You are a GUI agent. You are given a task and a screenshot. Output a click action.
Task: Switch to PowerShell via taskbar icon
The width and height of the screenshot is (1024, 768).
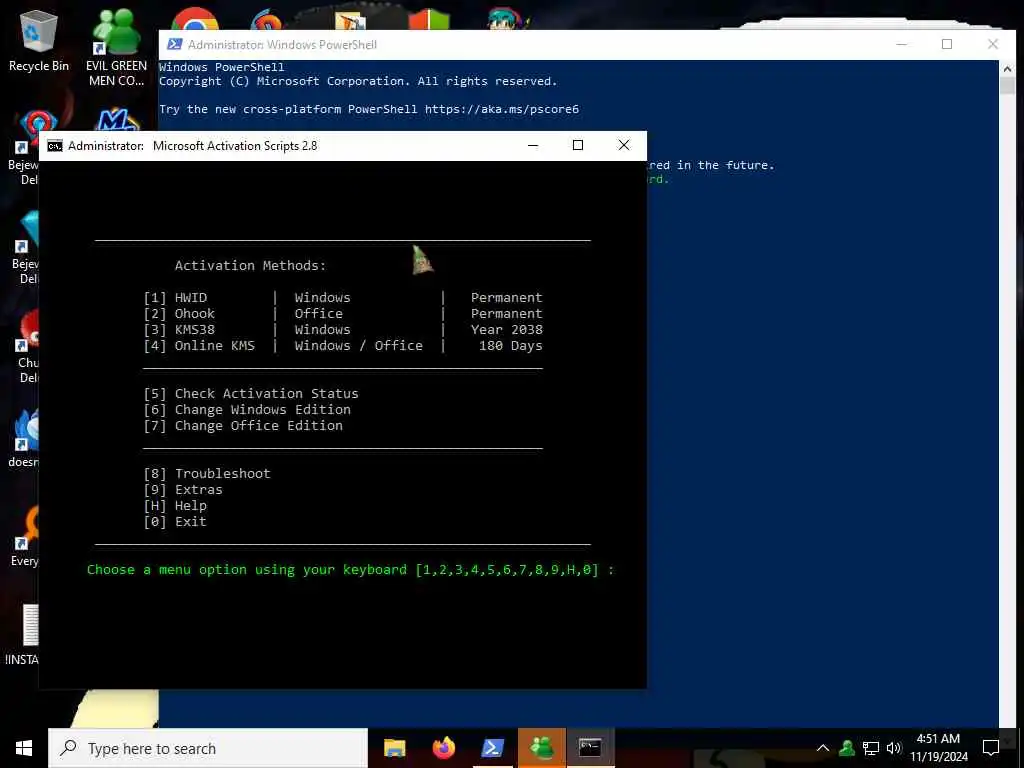click(492, 748)
